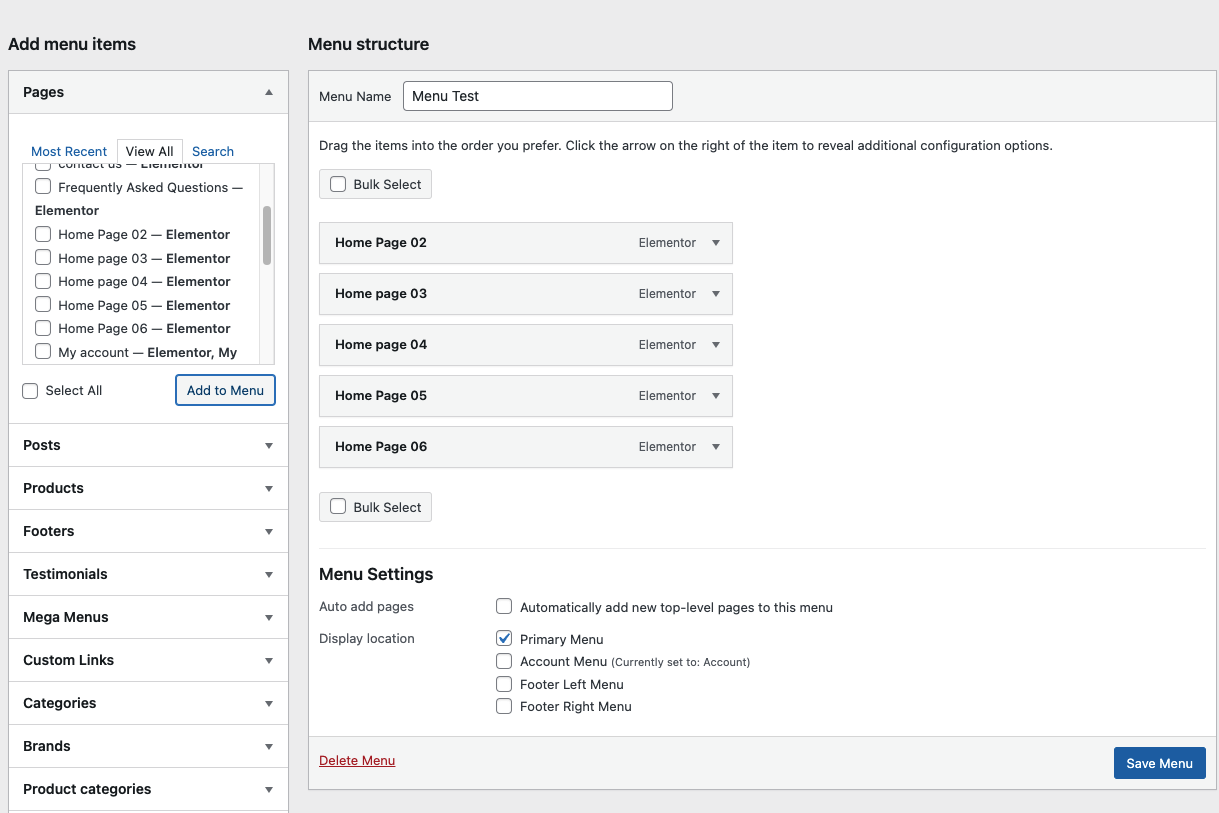Open the Search tab in Pages

point(213,152)
